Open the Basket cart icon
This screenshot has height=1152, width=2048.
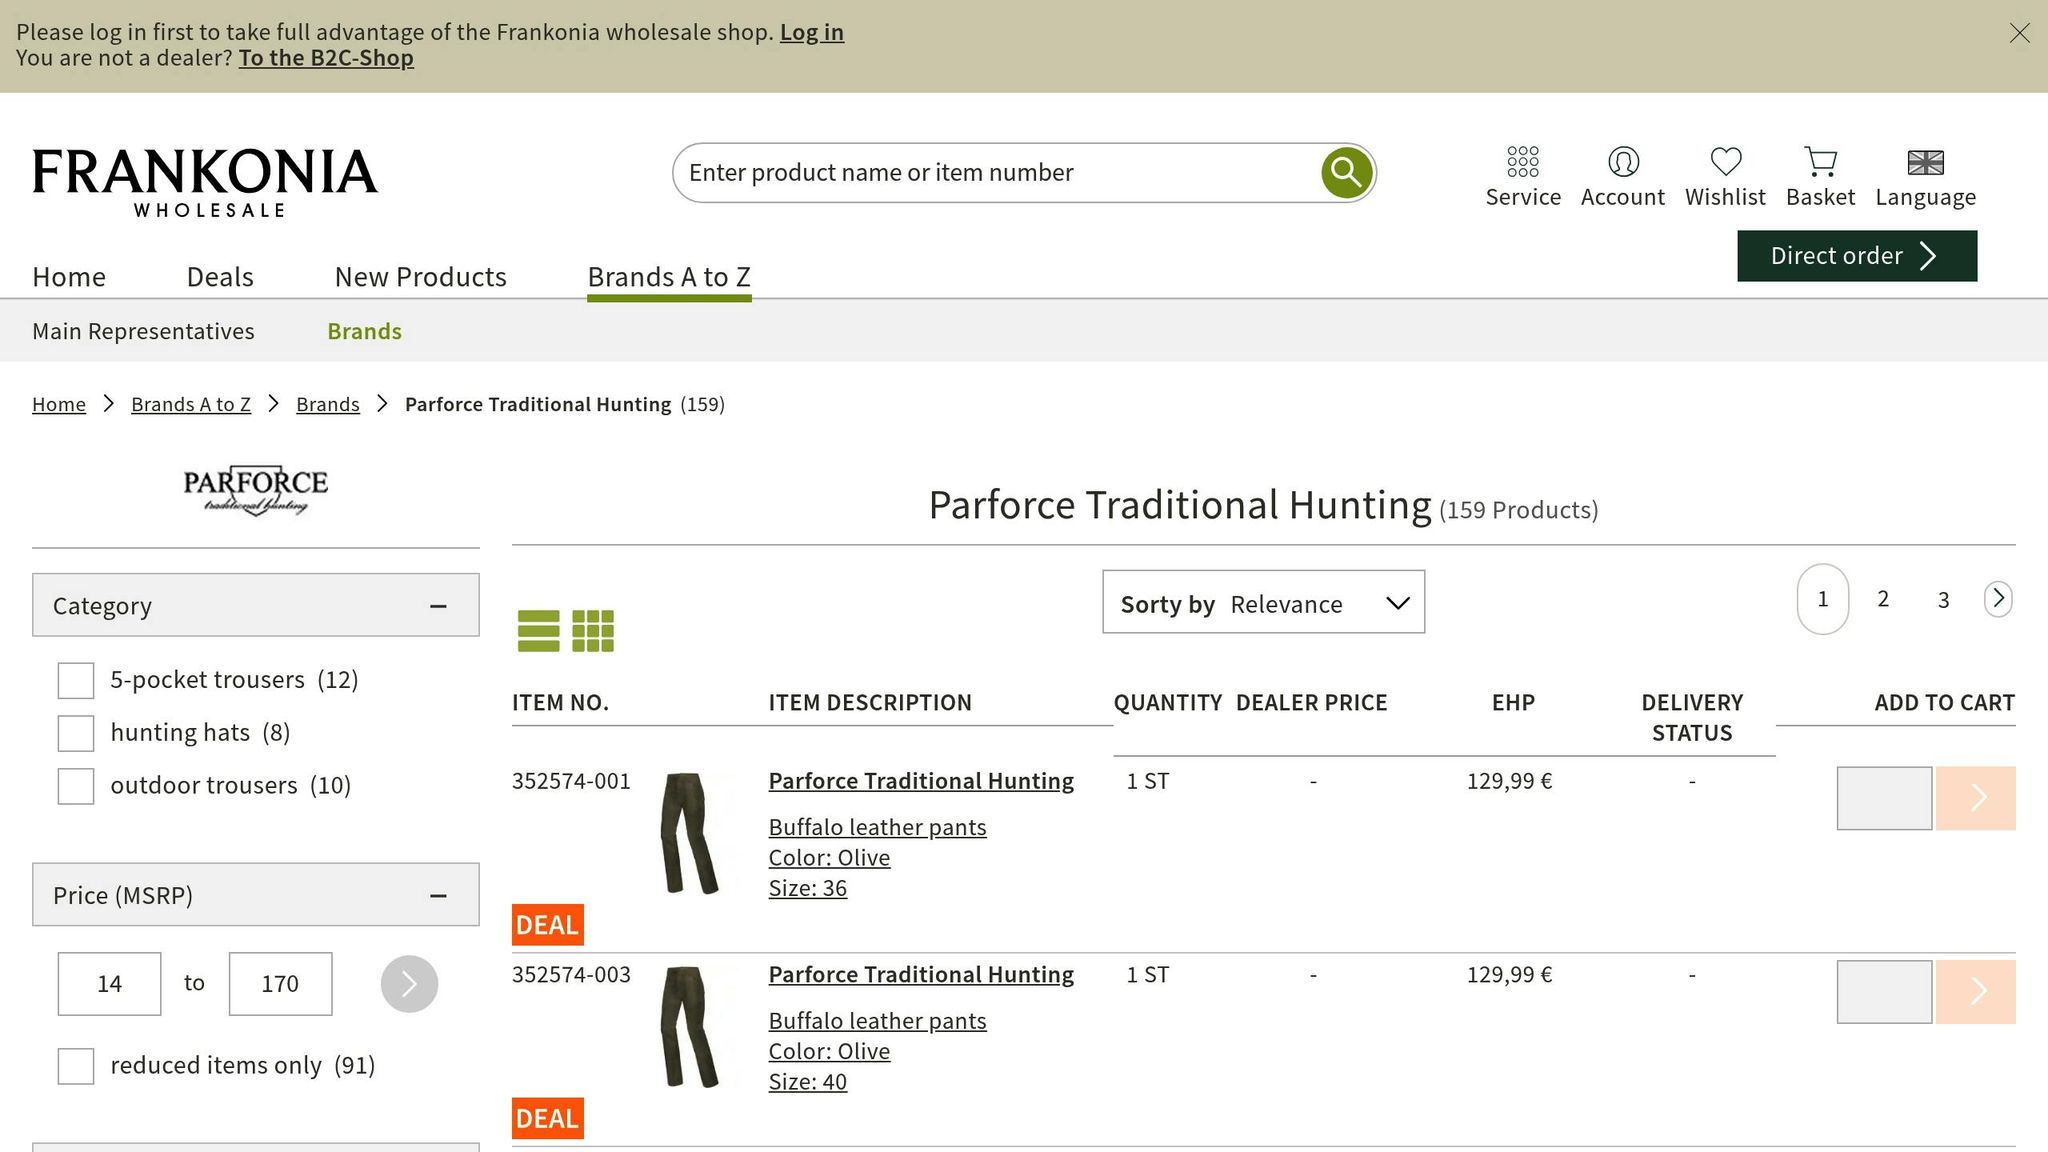click(x=1820, y=162)
